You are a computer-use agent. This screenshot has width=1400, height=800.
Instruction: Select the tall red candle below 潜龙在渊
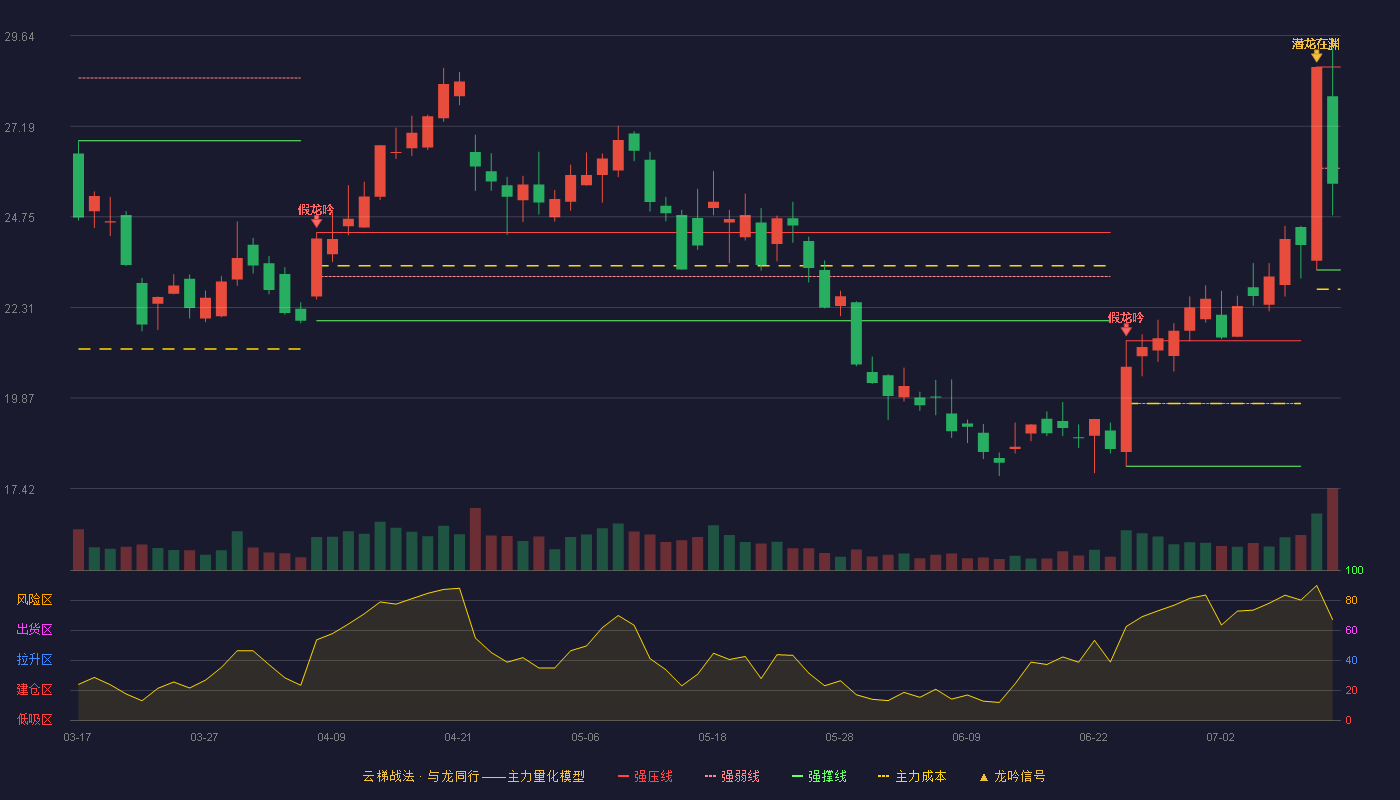pyautogui.click(x=1316, y=164)
